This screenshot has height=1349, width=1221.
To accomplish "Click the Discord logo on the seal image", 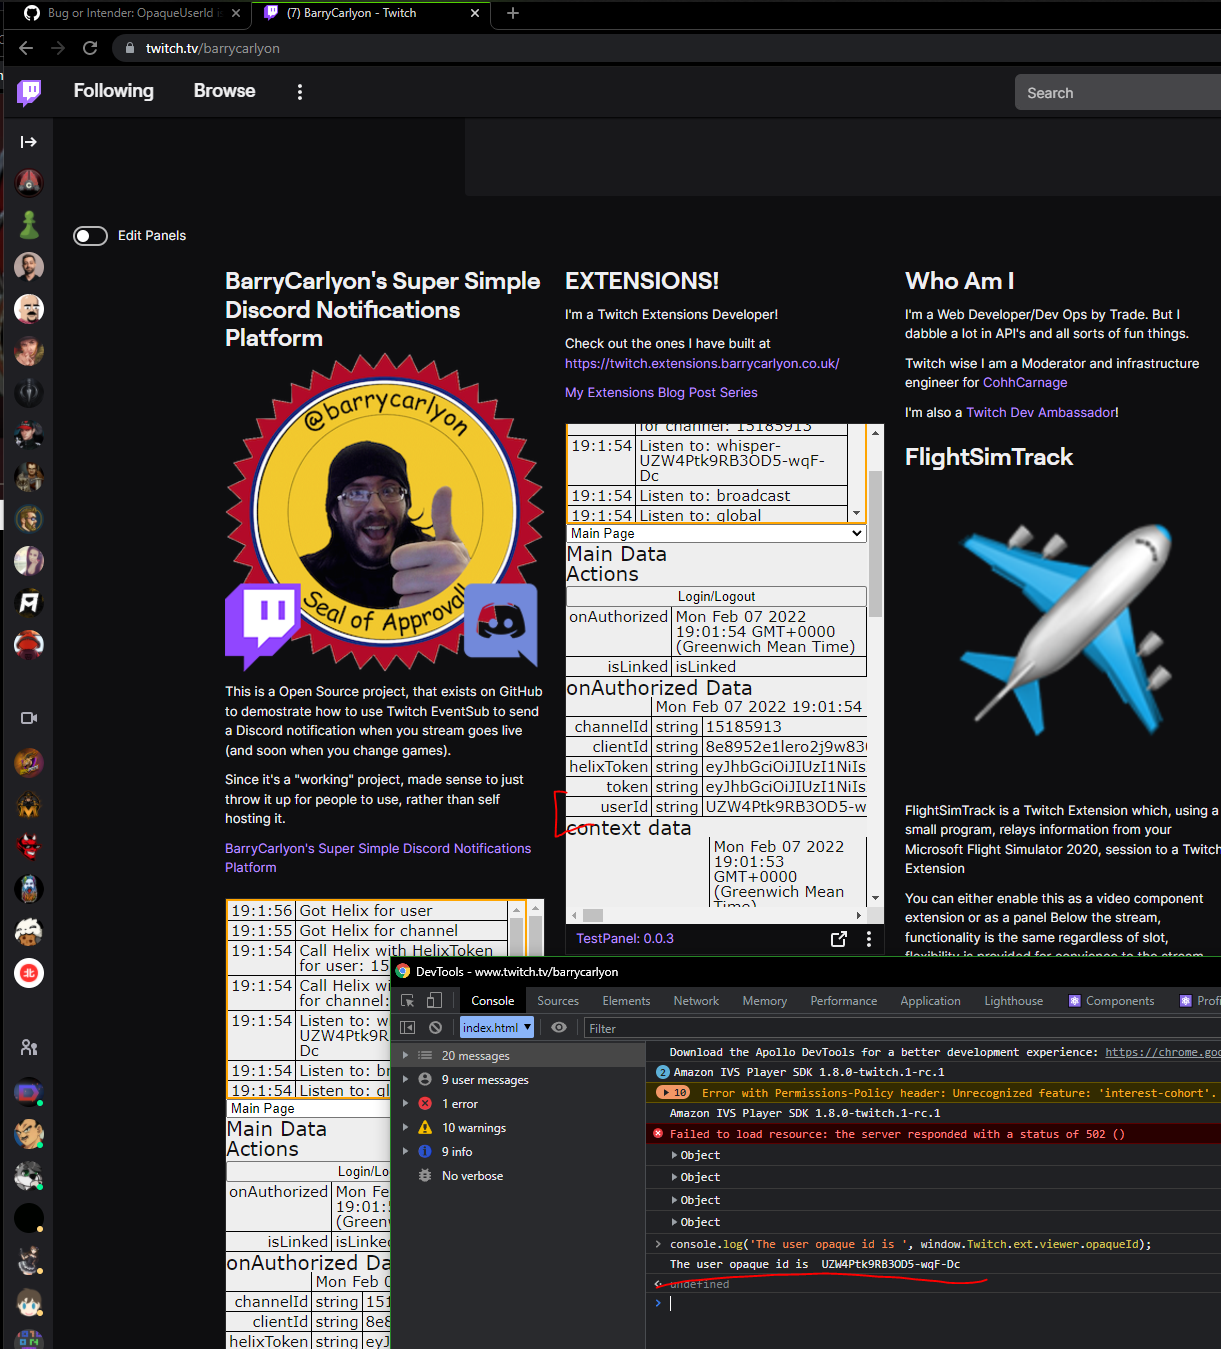I will coord(501,623).
